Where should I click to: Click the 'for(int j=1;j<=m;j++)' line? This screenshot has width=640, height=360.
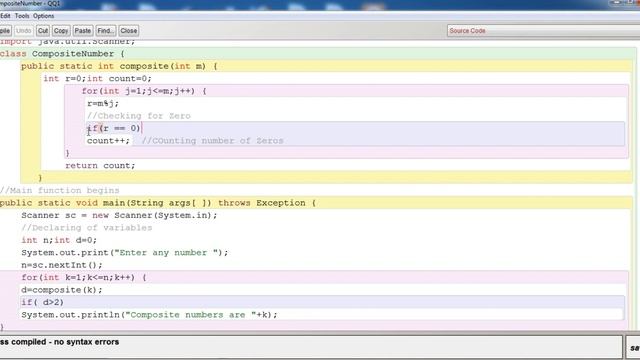coord(144,91)
